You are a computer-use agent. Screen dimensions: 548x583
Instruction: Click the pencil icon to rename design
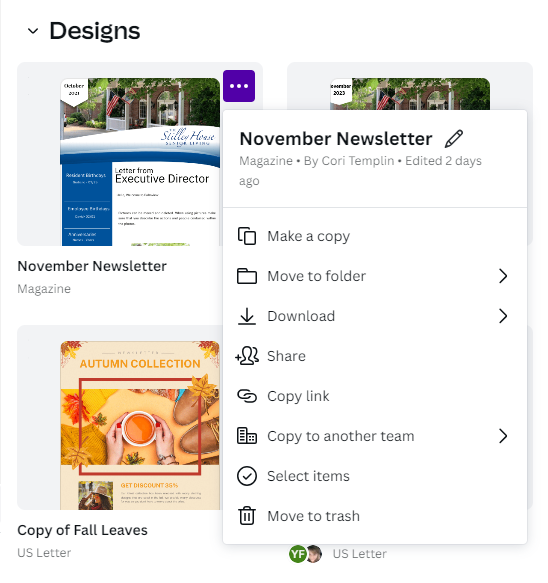(x=454, y=139)
